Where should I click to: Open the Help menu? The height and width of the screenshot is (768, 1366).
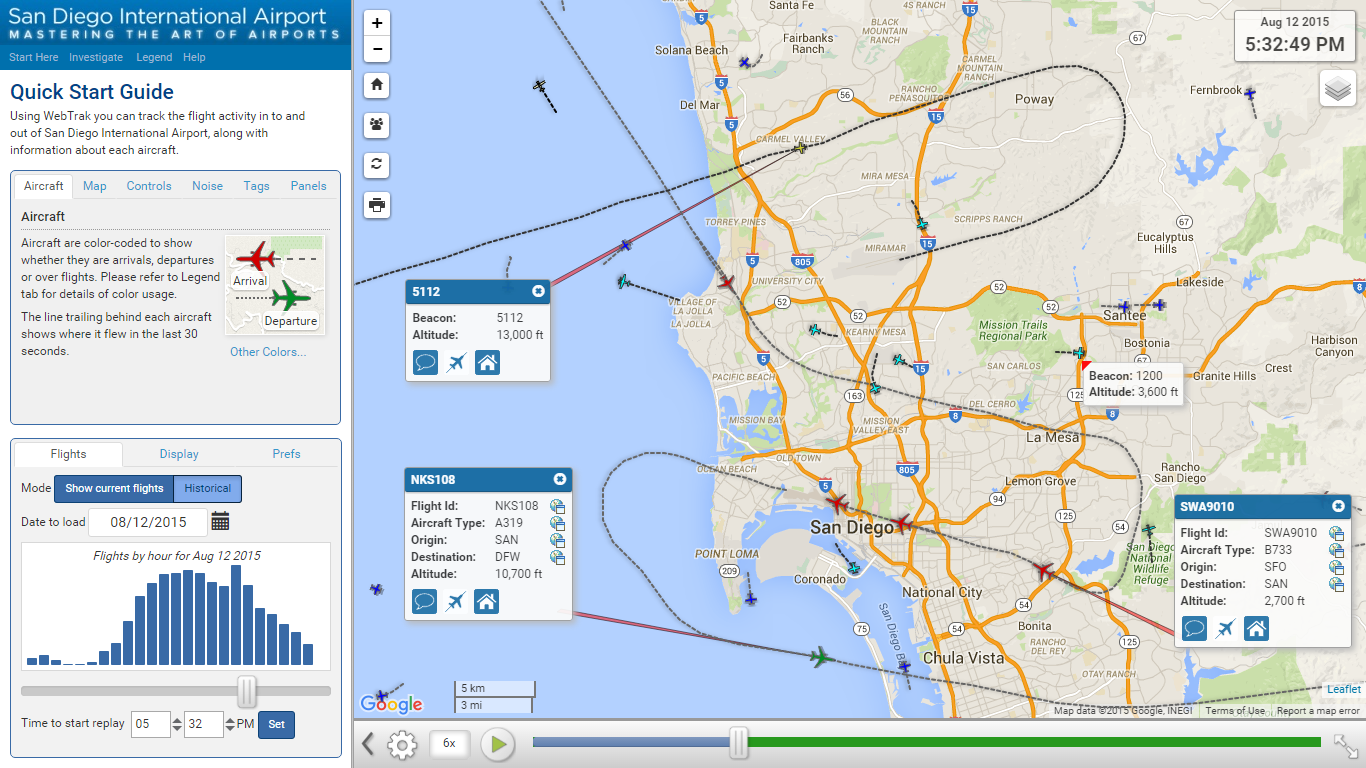coord(194,57)
